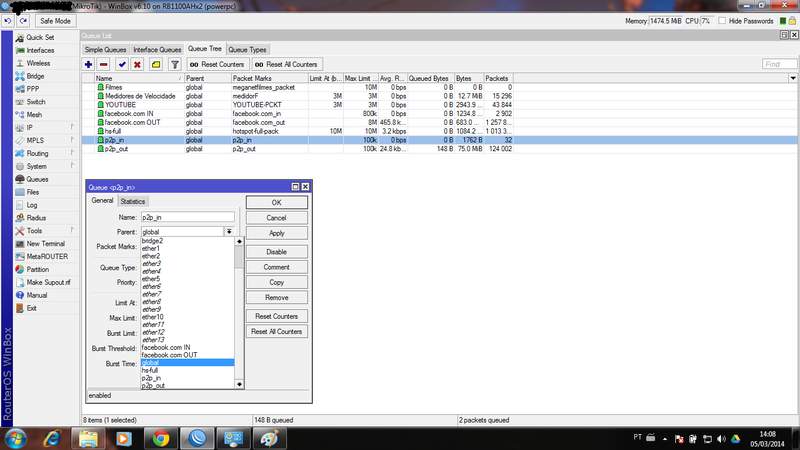Click the redo arrow icon

click(x=23, y=21)
